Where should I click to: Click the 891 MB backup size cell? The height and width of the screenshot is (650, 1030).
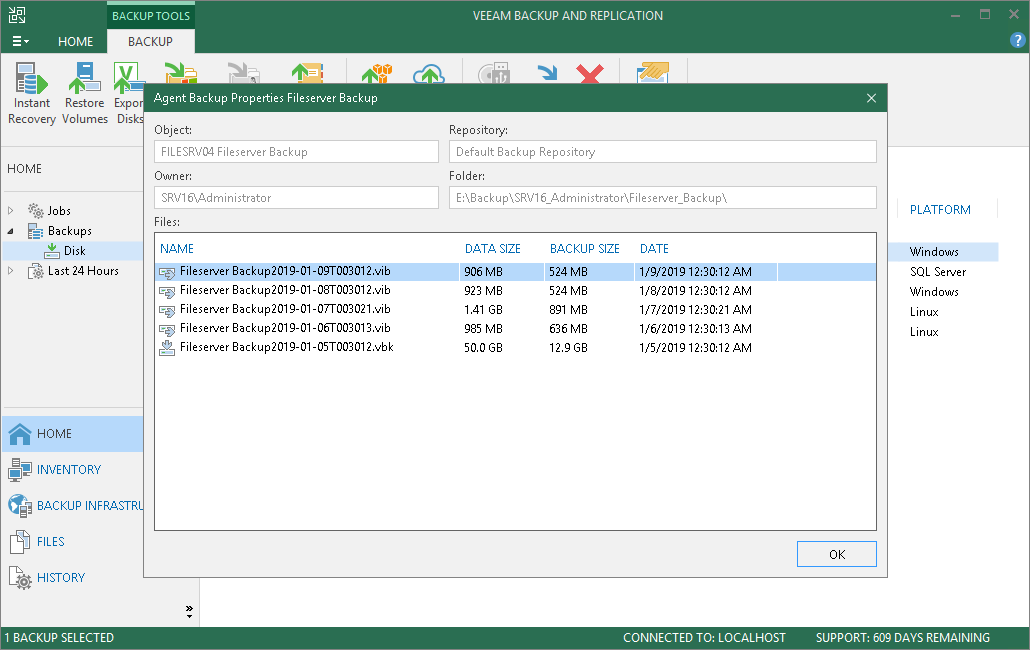[x=568, y=310]
